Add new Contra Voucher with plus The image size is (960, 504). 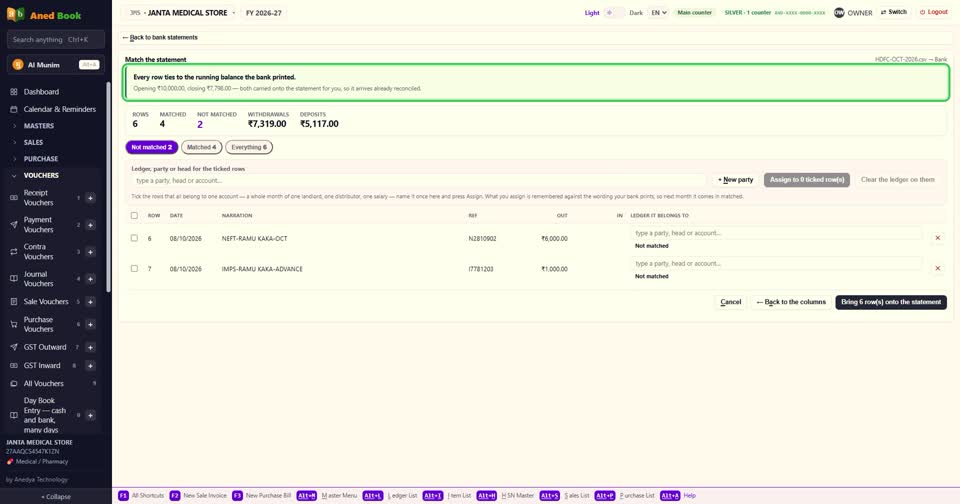point(90,252)
